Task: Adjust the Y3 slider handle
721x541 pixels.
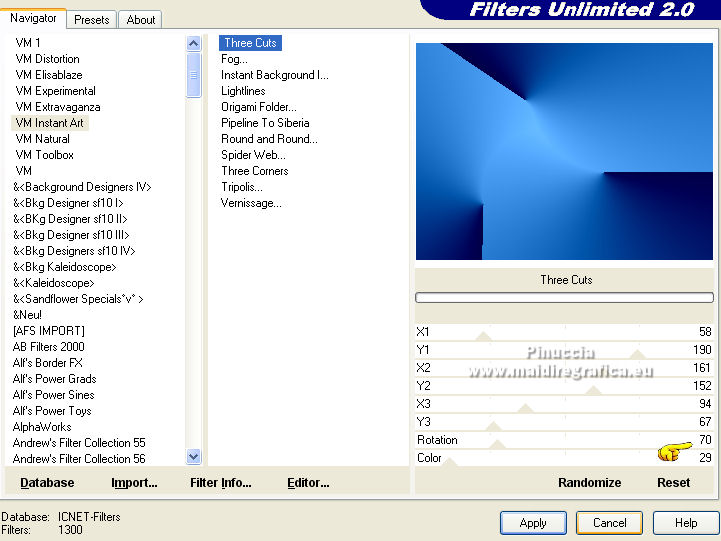Action: point(493,427)
